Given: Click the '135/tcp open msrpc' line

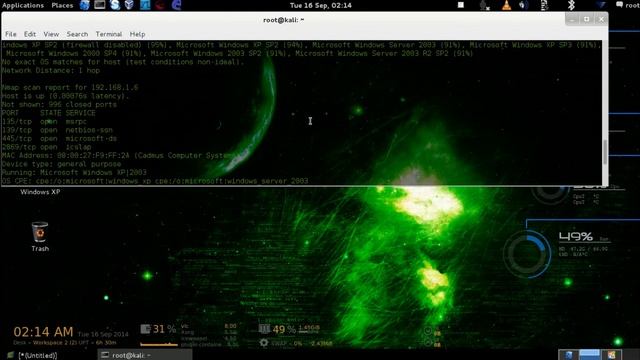Looking at the screenshot, I should (44, 122).
